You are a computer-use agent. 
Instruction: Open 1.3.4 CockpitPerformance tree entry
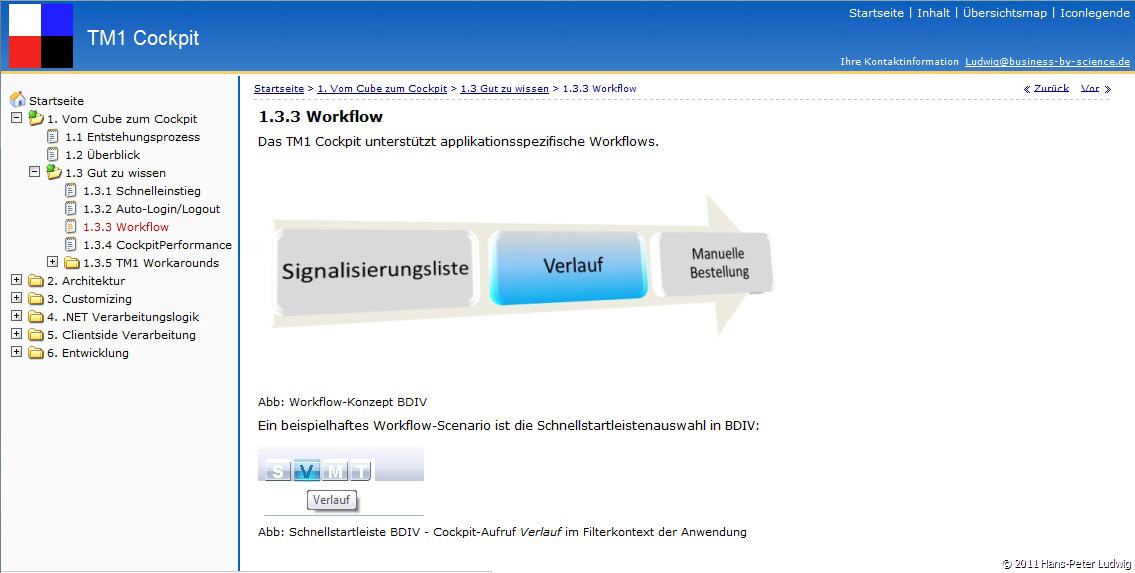click(x=157, y=245)
